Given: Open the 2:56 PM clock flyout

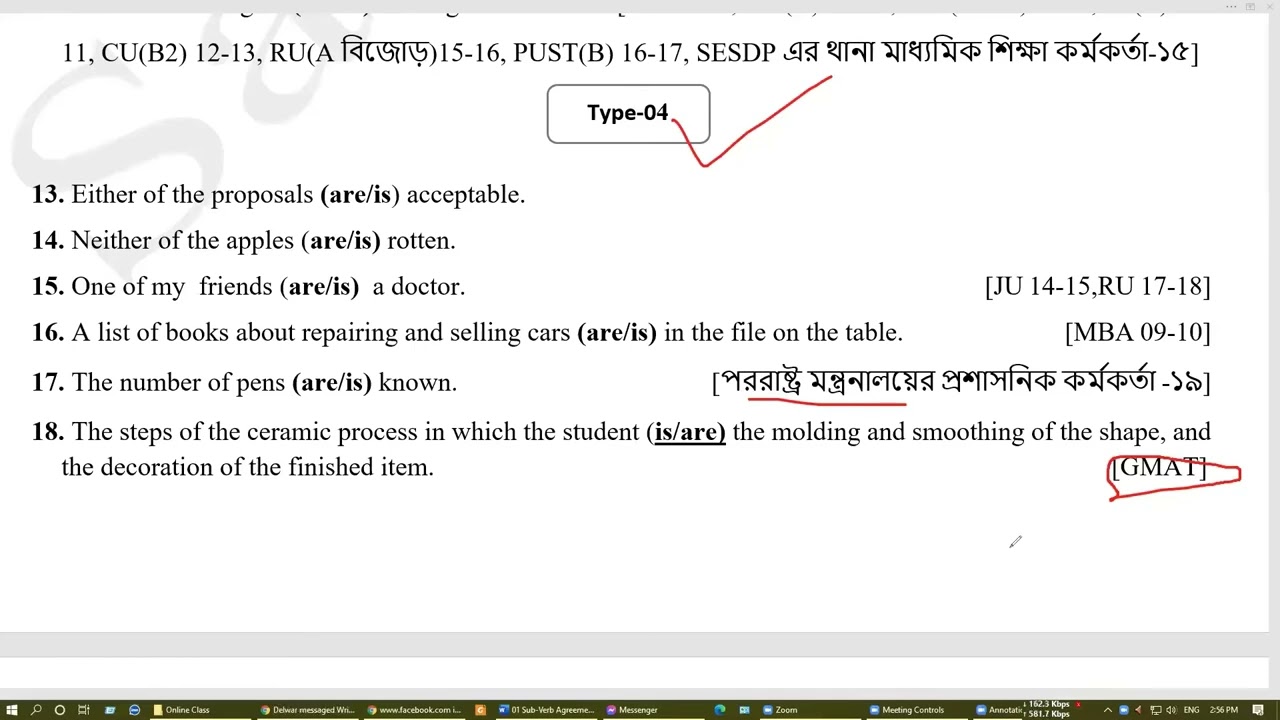Looking at the screenshot, I should pos(1224,710).
